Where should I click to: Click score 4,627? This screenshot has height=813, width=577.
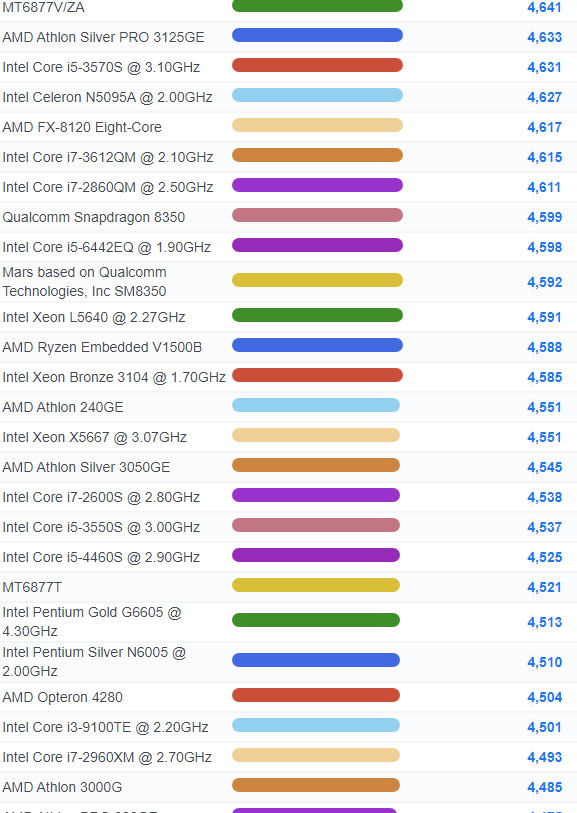[544, 97]
